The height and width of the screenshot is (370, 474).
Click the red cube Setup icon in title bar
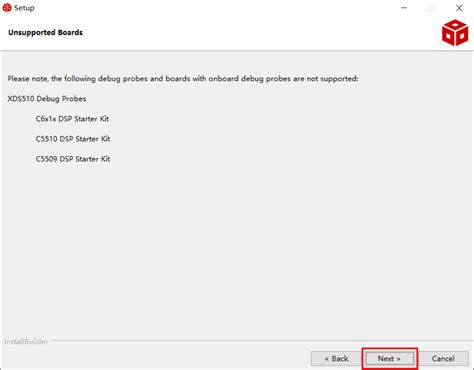coord(7,8)
